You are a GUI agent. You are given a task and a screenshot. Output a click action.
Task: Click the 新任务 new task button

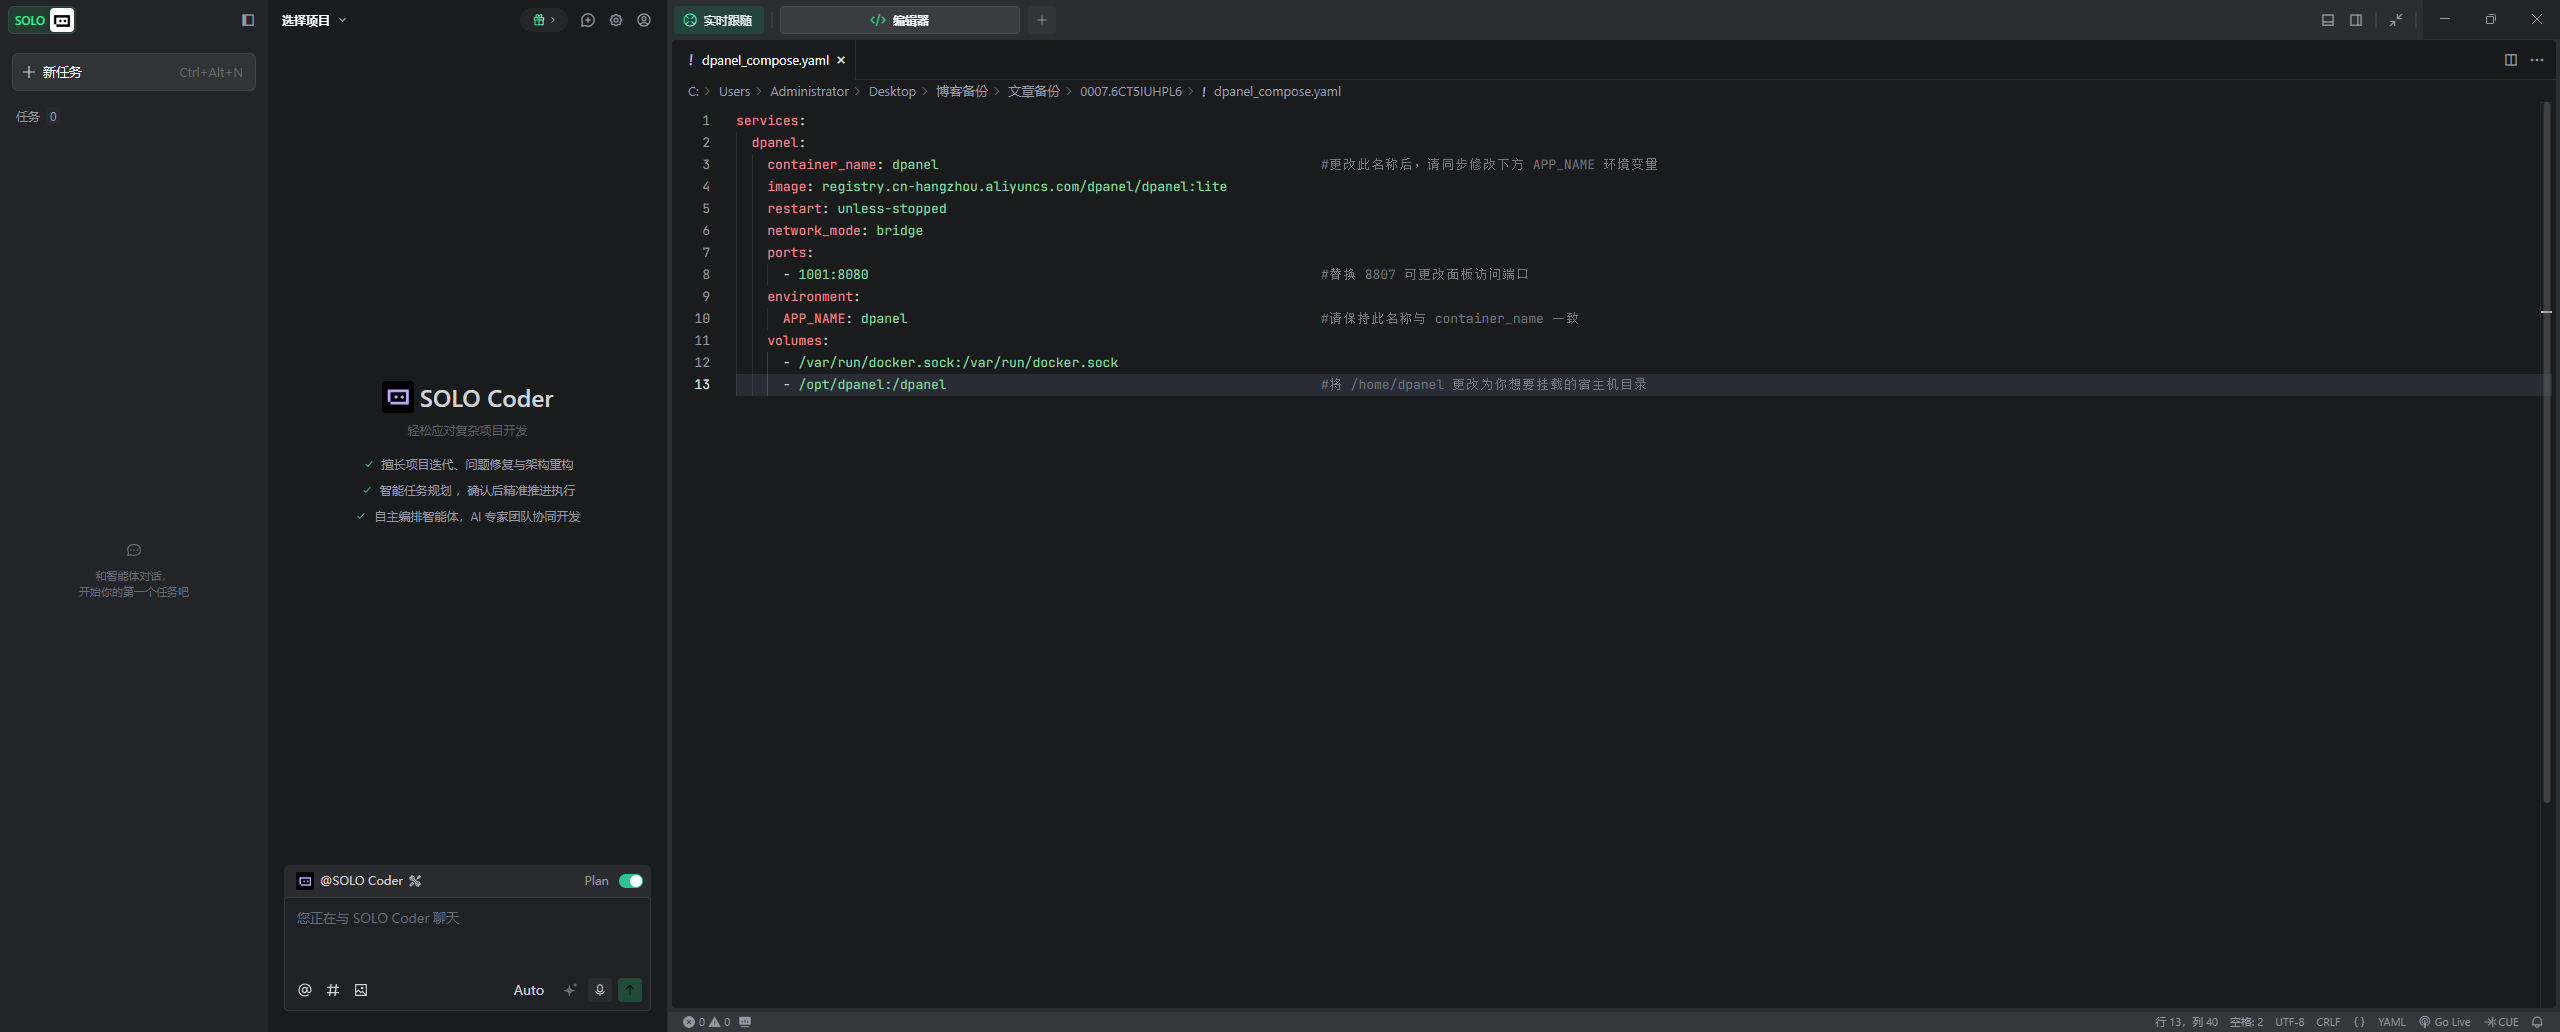click(133, 72)
